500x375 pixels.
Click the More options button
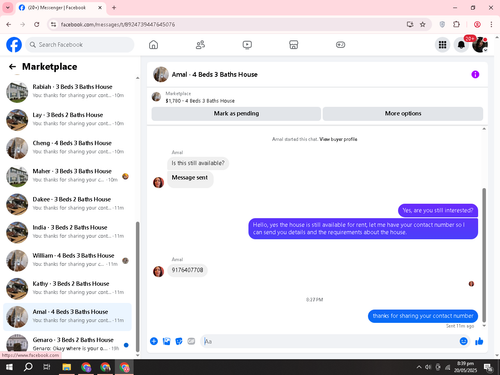click(x=403, y=114)
